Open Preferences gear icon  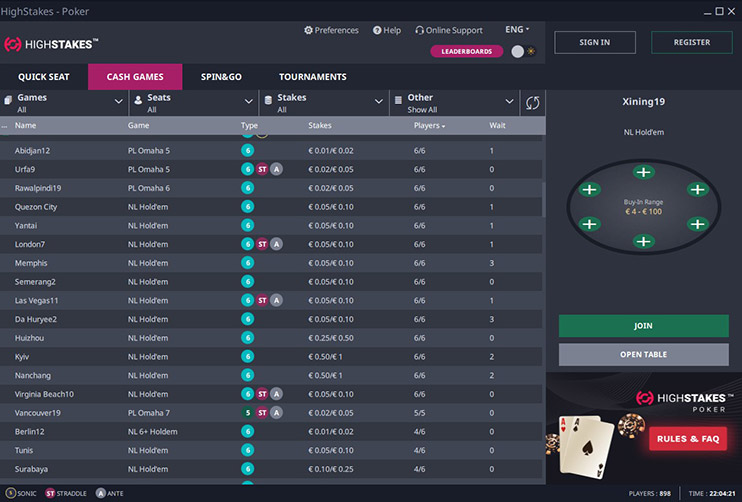coord(308,30)
